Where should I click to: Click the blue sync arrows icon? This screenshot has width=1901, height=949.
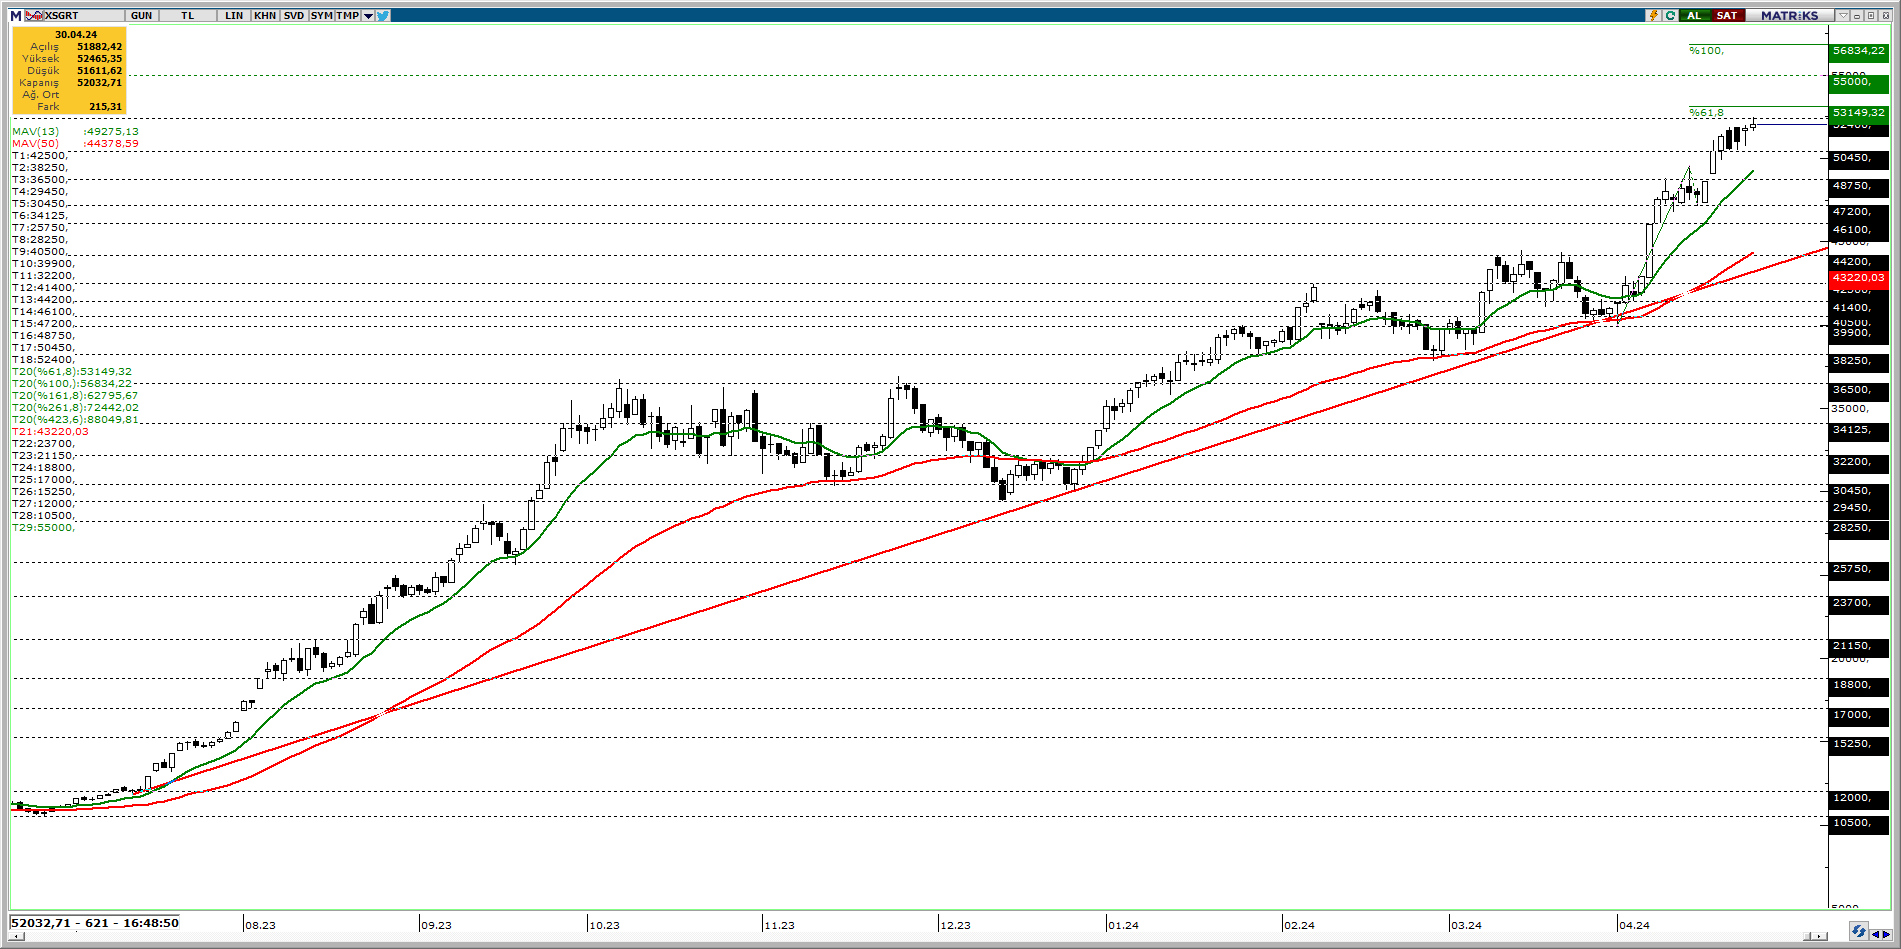coord(1858,932)
